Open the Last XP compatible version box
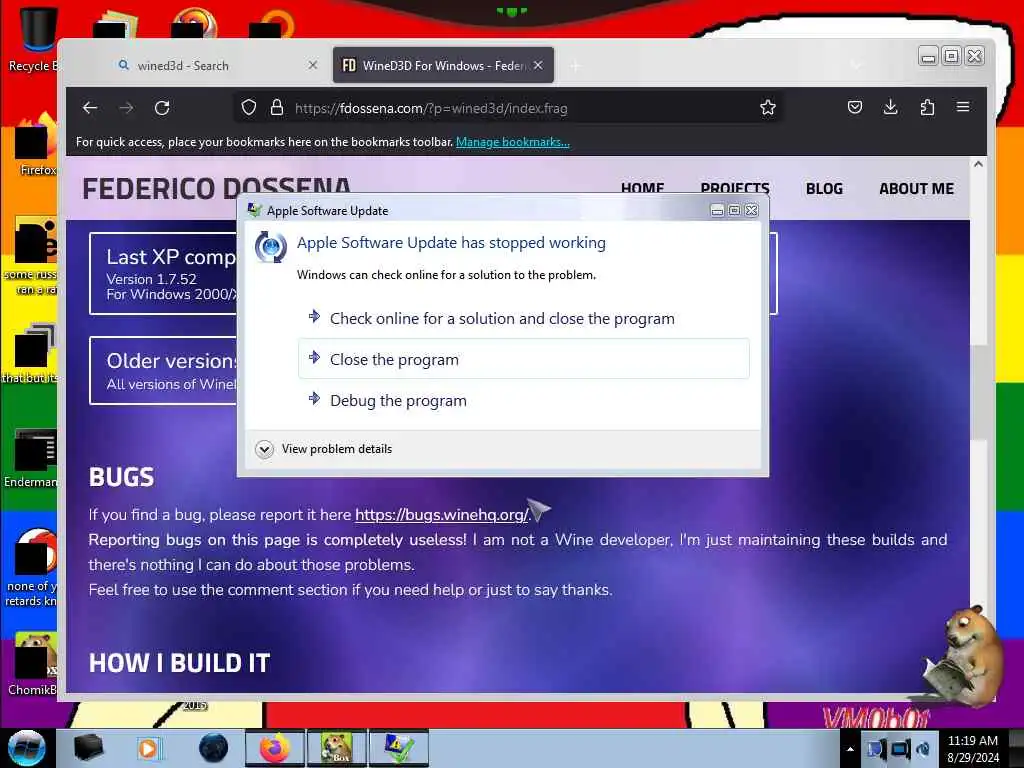Image resolution: width=1024 pixels, height=768 pixels. pyautogui.click(x=163, y=274)
